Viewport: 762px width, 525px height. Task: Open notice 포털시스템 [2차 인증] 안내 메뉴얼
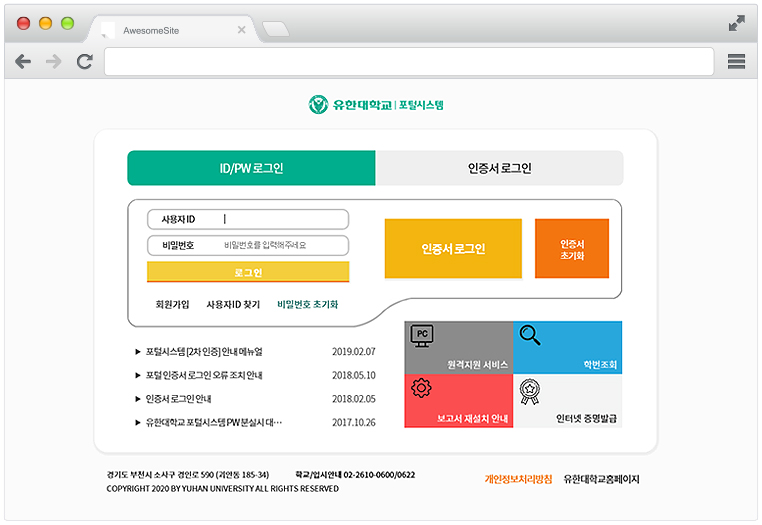(x=204, y=351)
